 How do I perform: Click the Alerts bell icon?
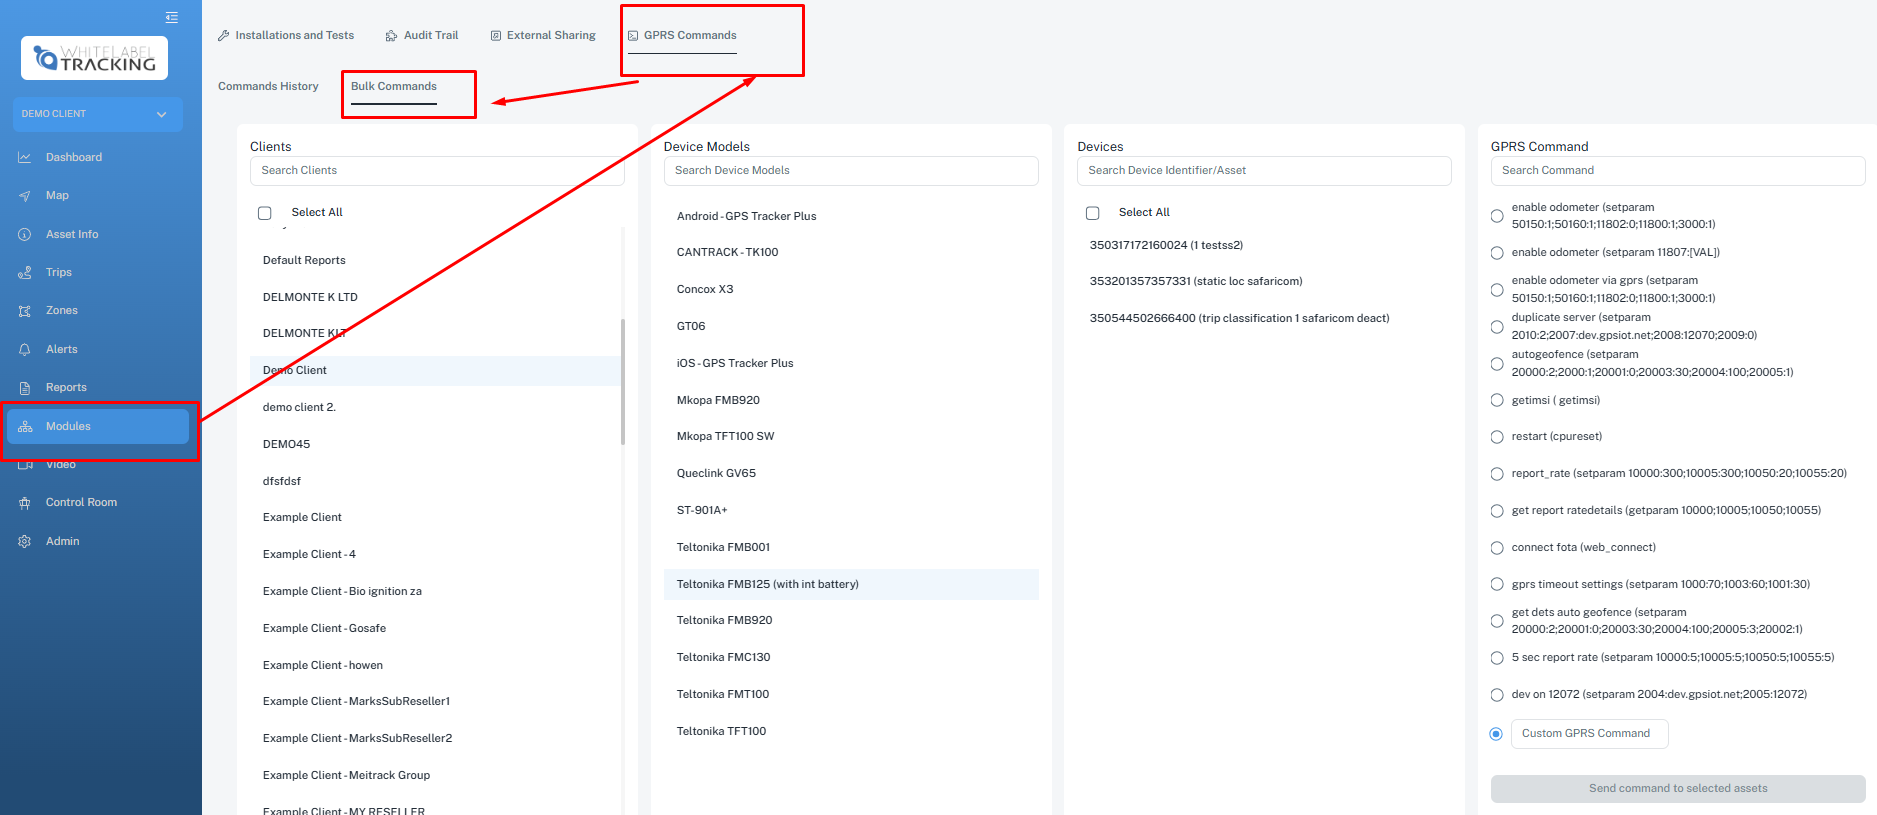click(x=25, y=350)
